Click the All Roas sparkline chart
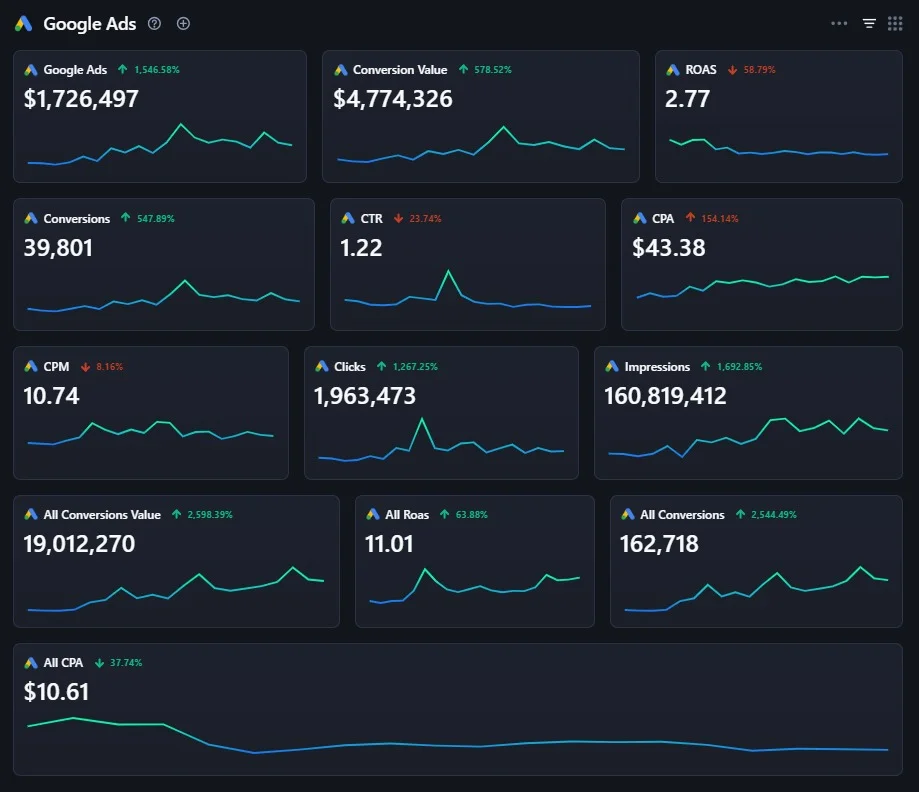Viewport: 919px width, 792px height. coord(474,586)
